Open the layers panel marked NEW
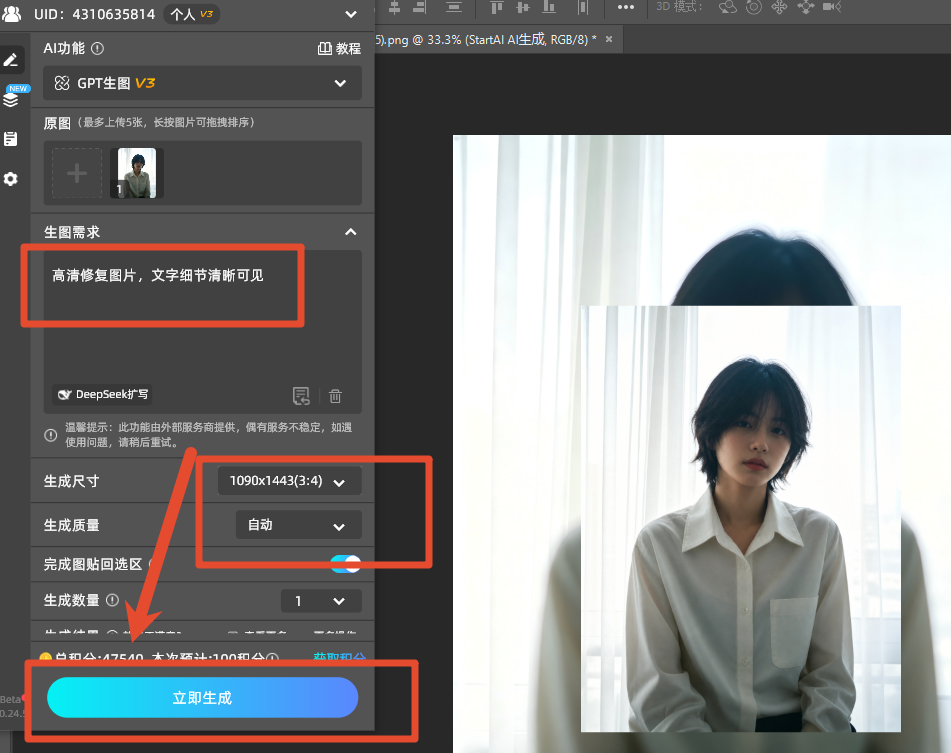Image resolution: width=951 pixels, height=753 pixels. 11,99
